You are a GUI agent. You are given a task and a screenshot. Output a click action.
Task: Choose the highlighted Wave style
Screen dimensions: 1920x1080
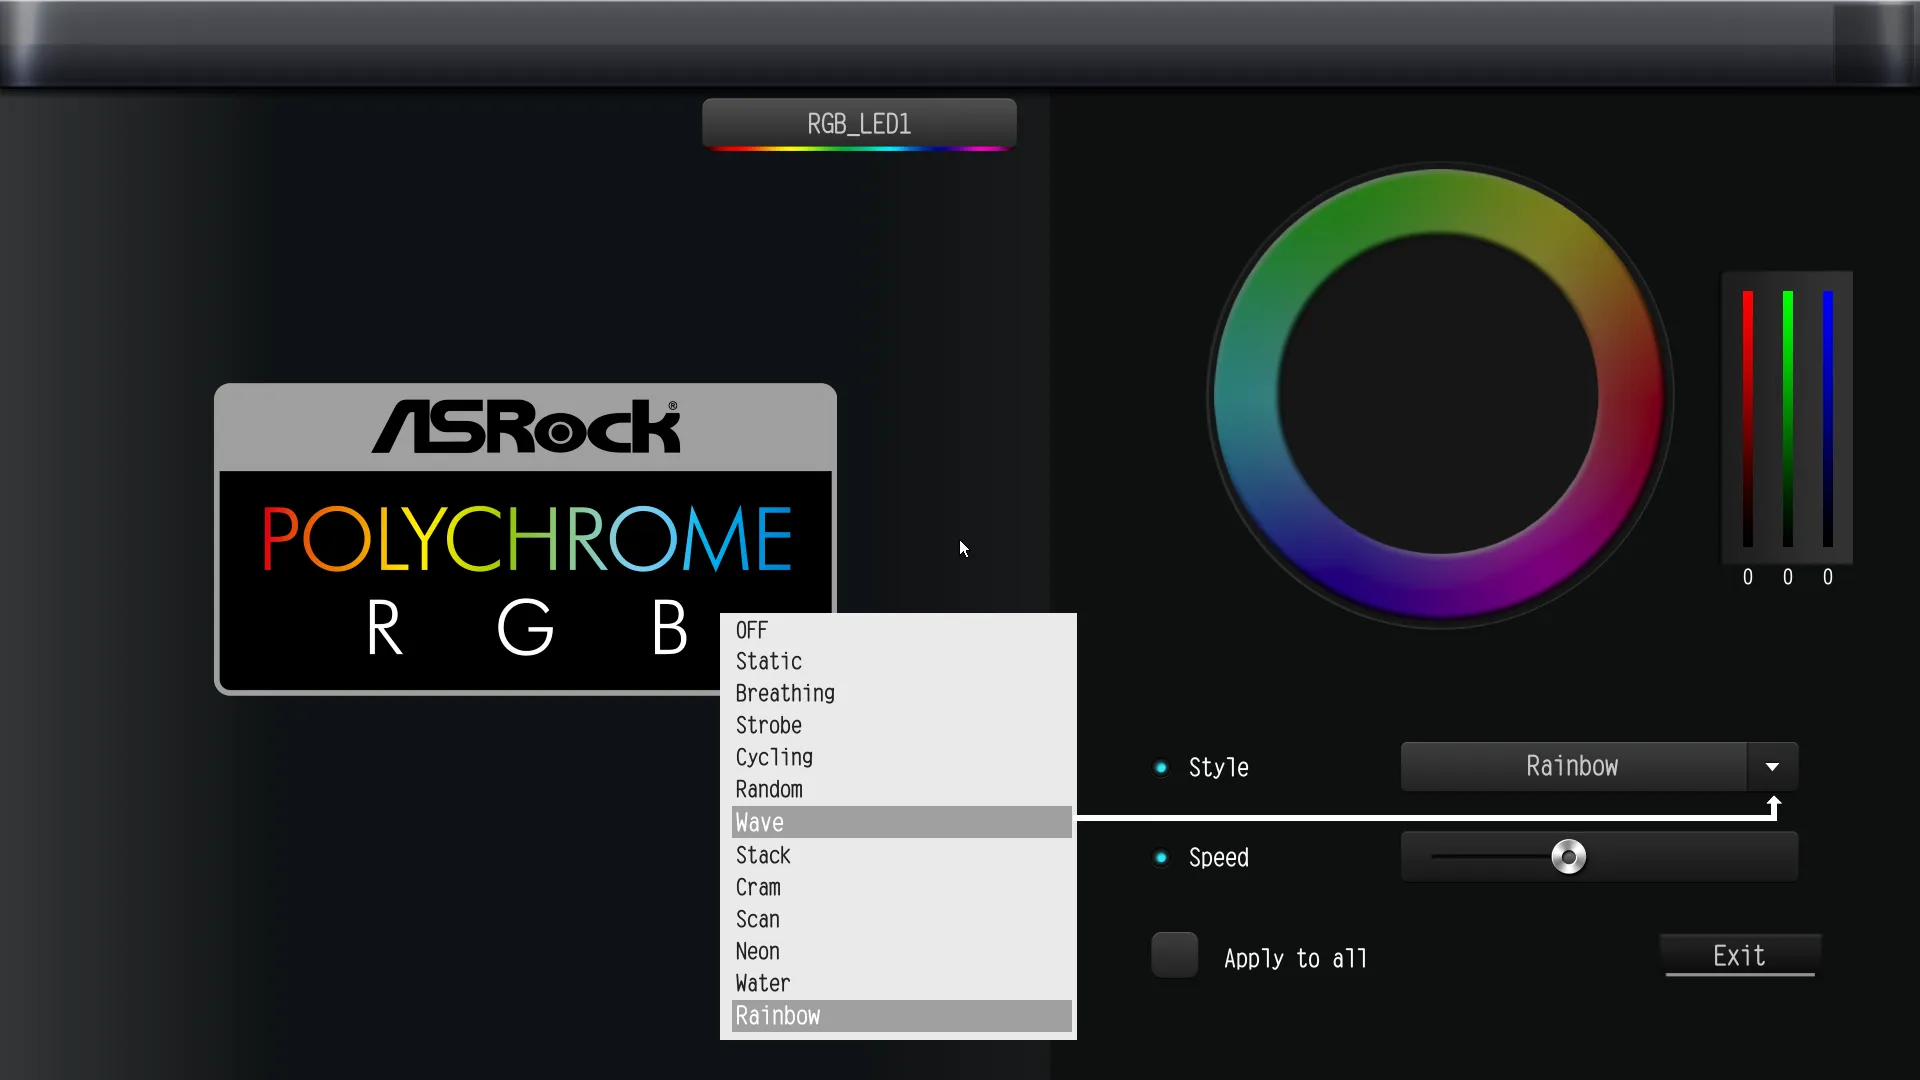pos(901,822)
